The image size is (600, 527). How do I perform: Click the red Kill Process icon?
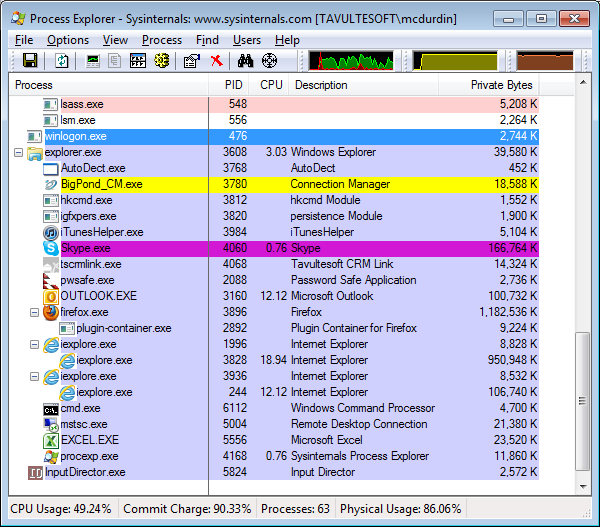pos(217,60)
